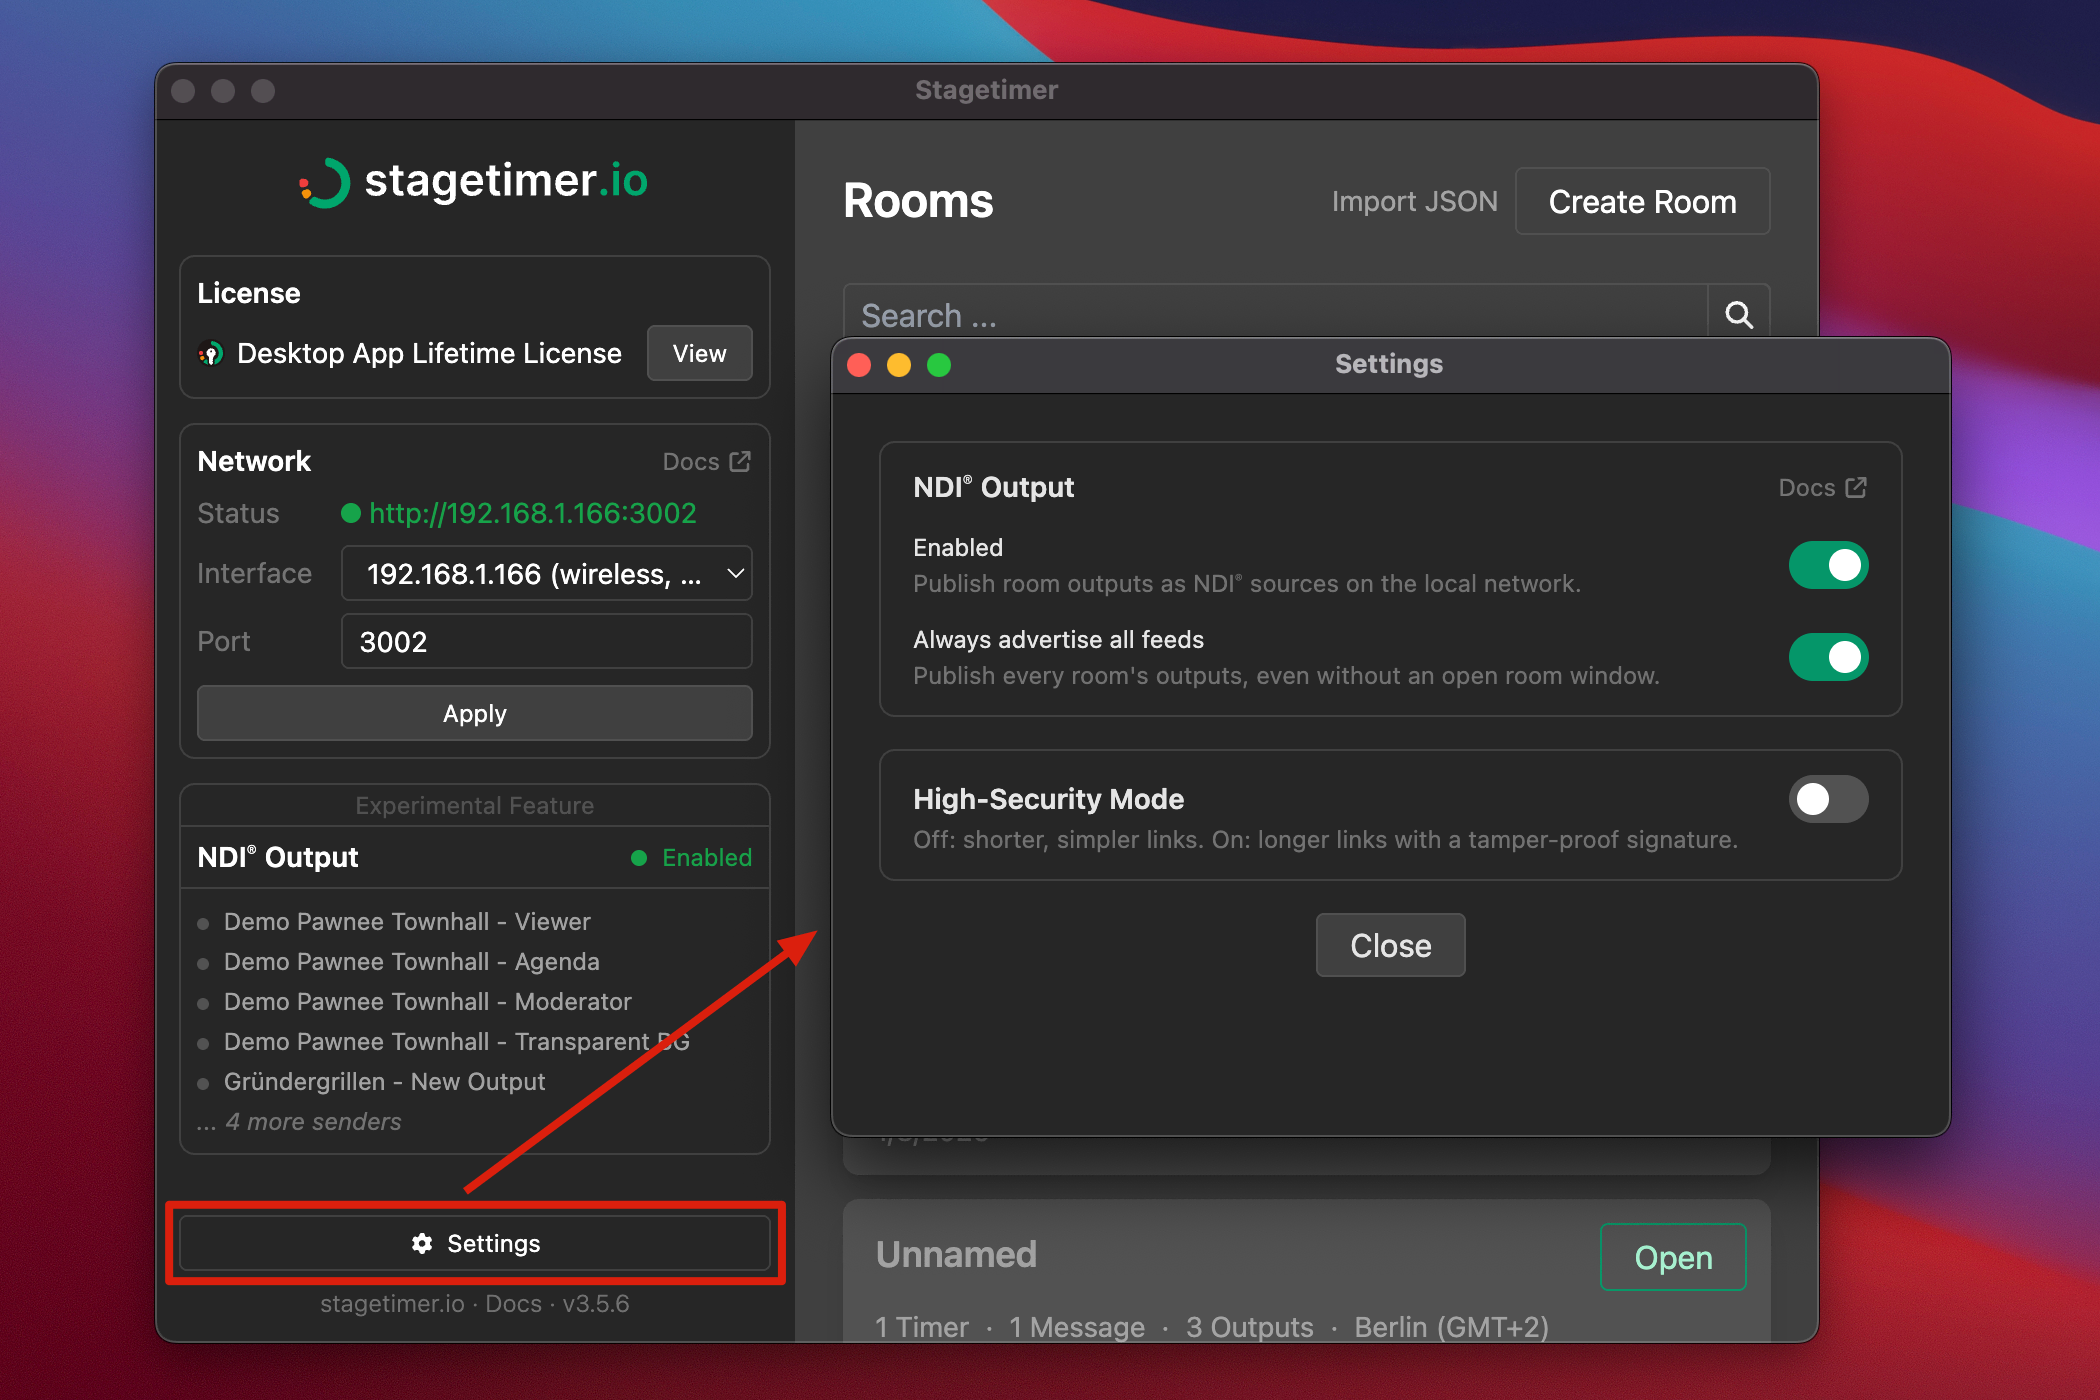
Task: Open the Interface dropdown
Action: [547, 573]
